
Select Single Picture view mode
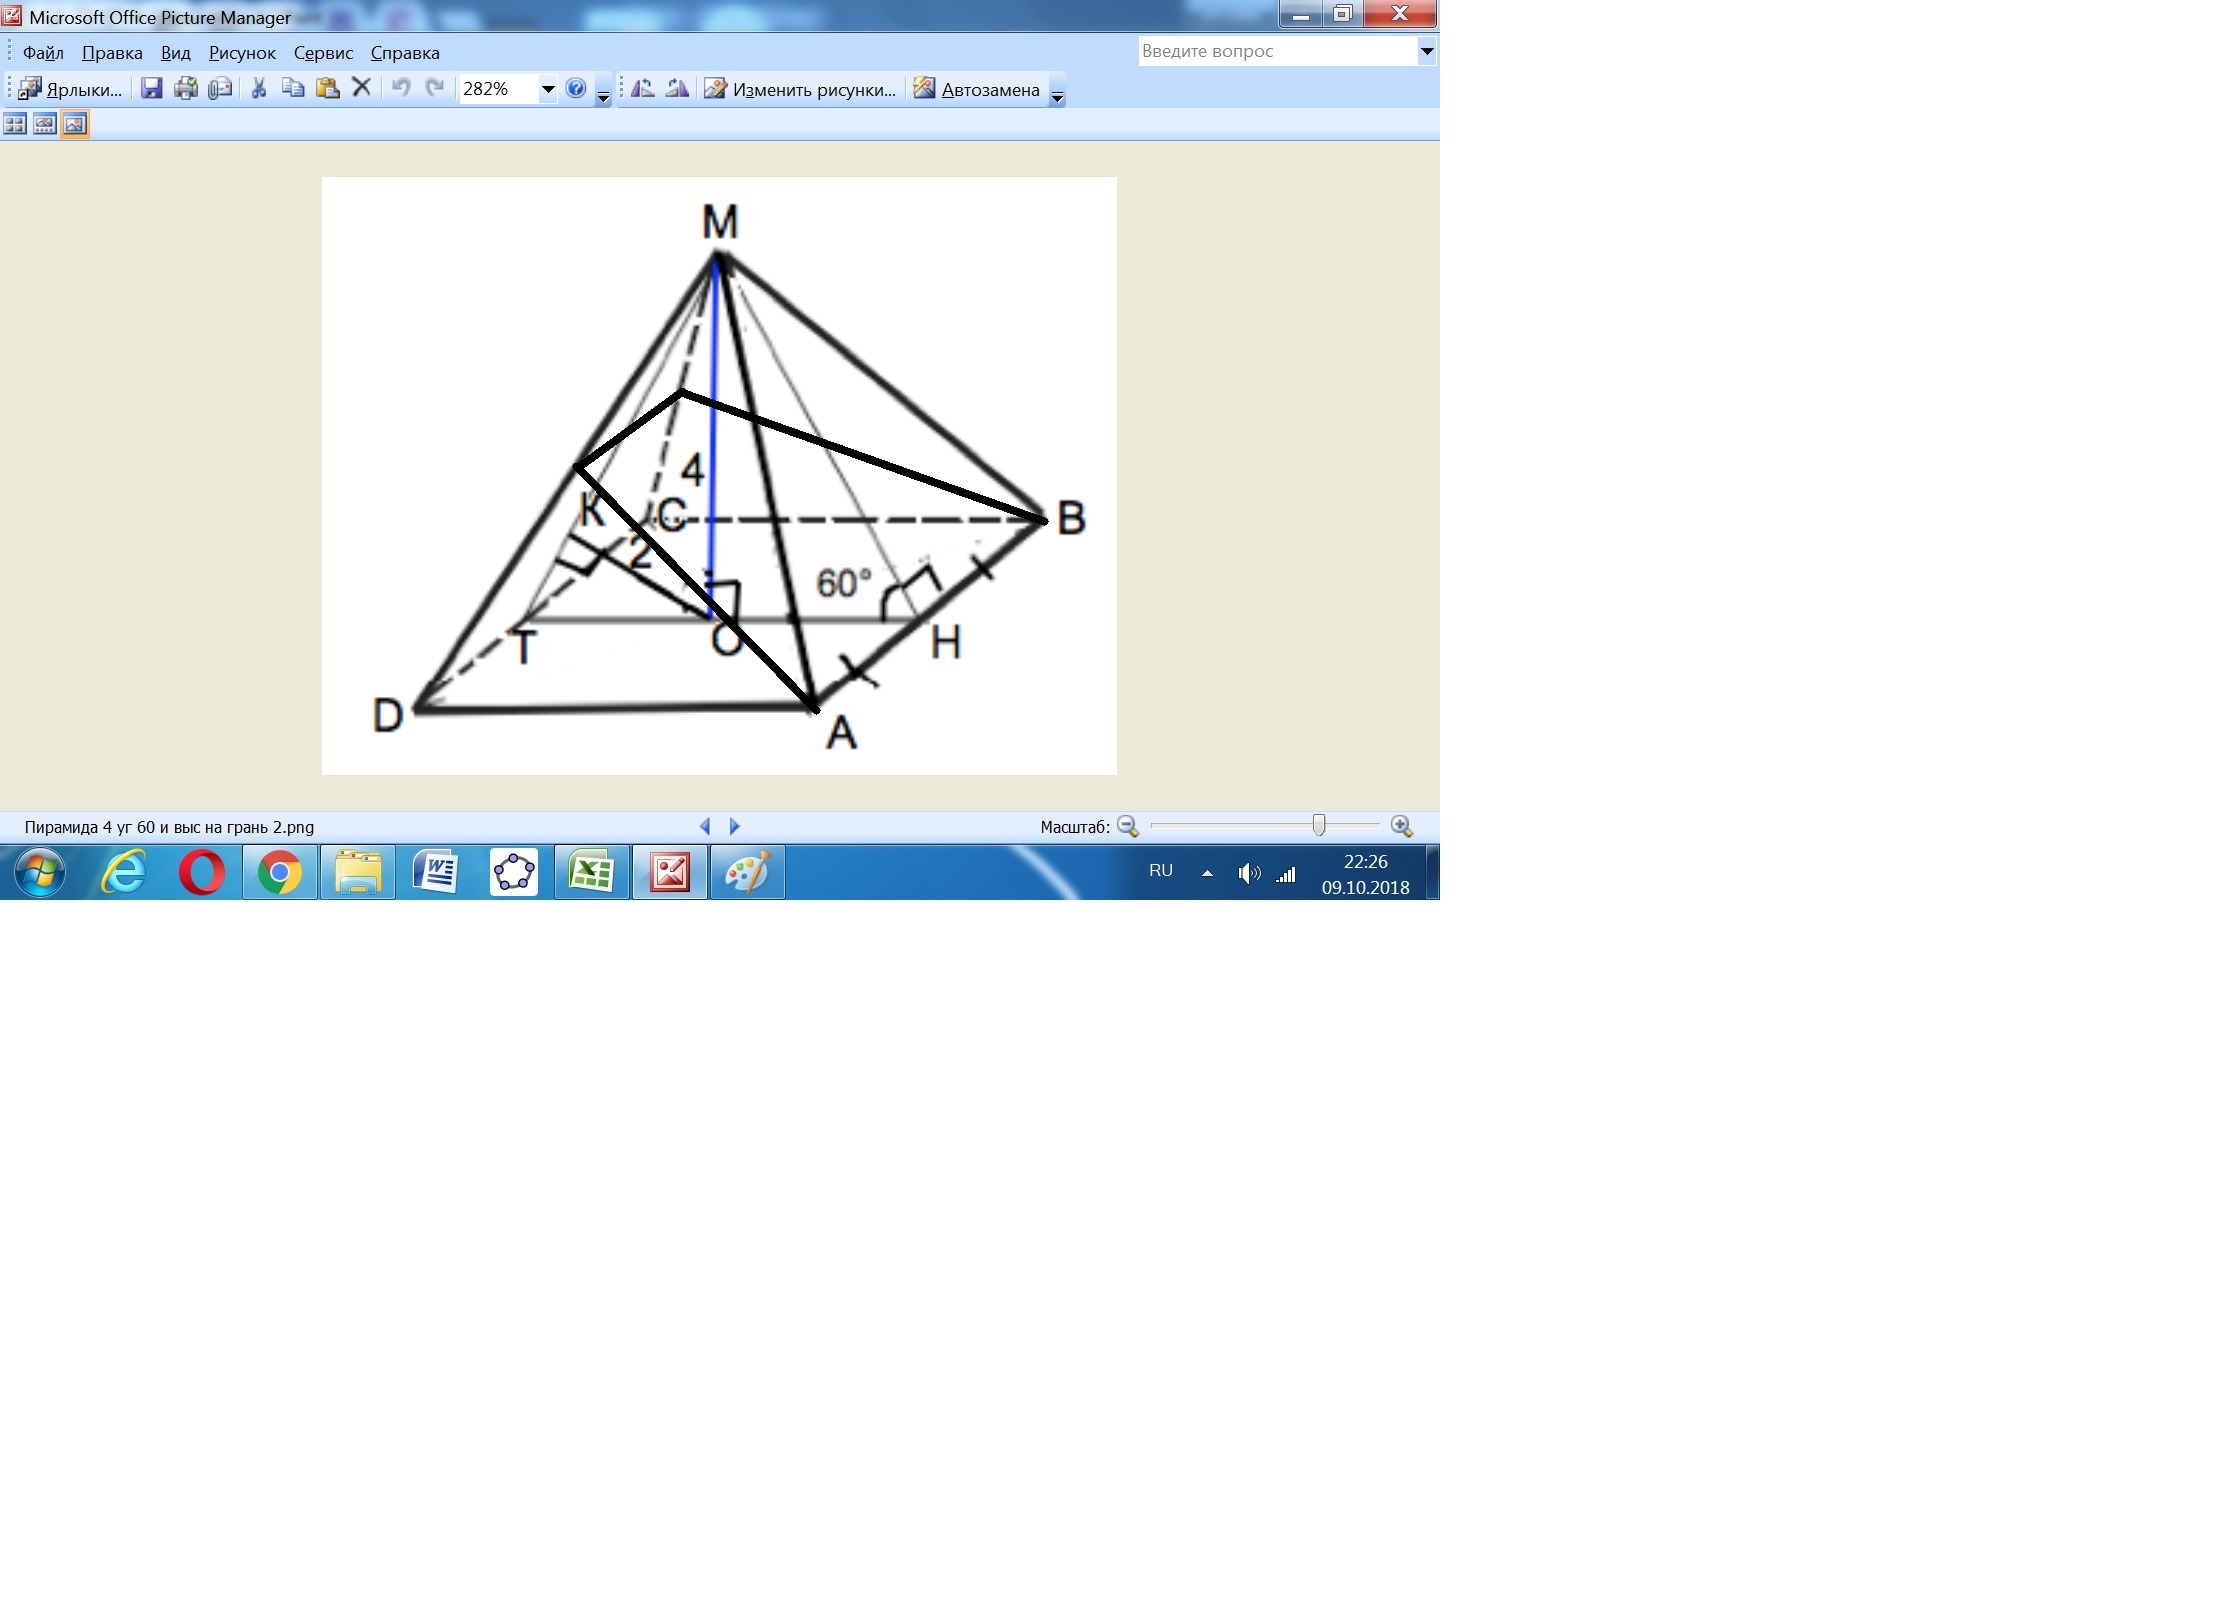(75, 124)
